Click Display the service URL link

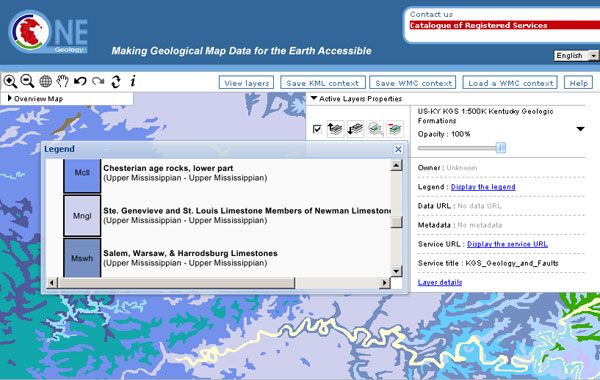click(x=507, y=244)
